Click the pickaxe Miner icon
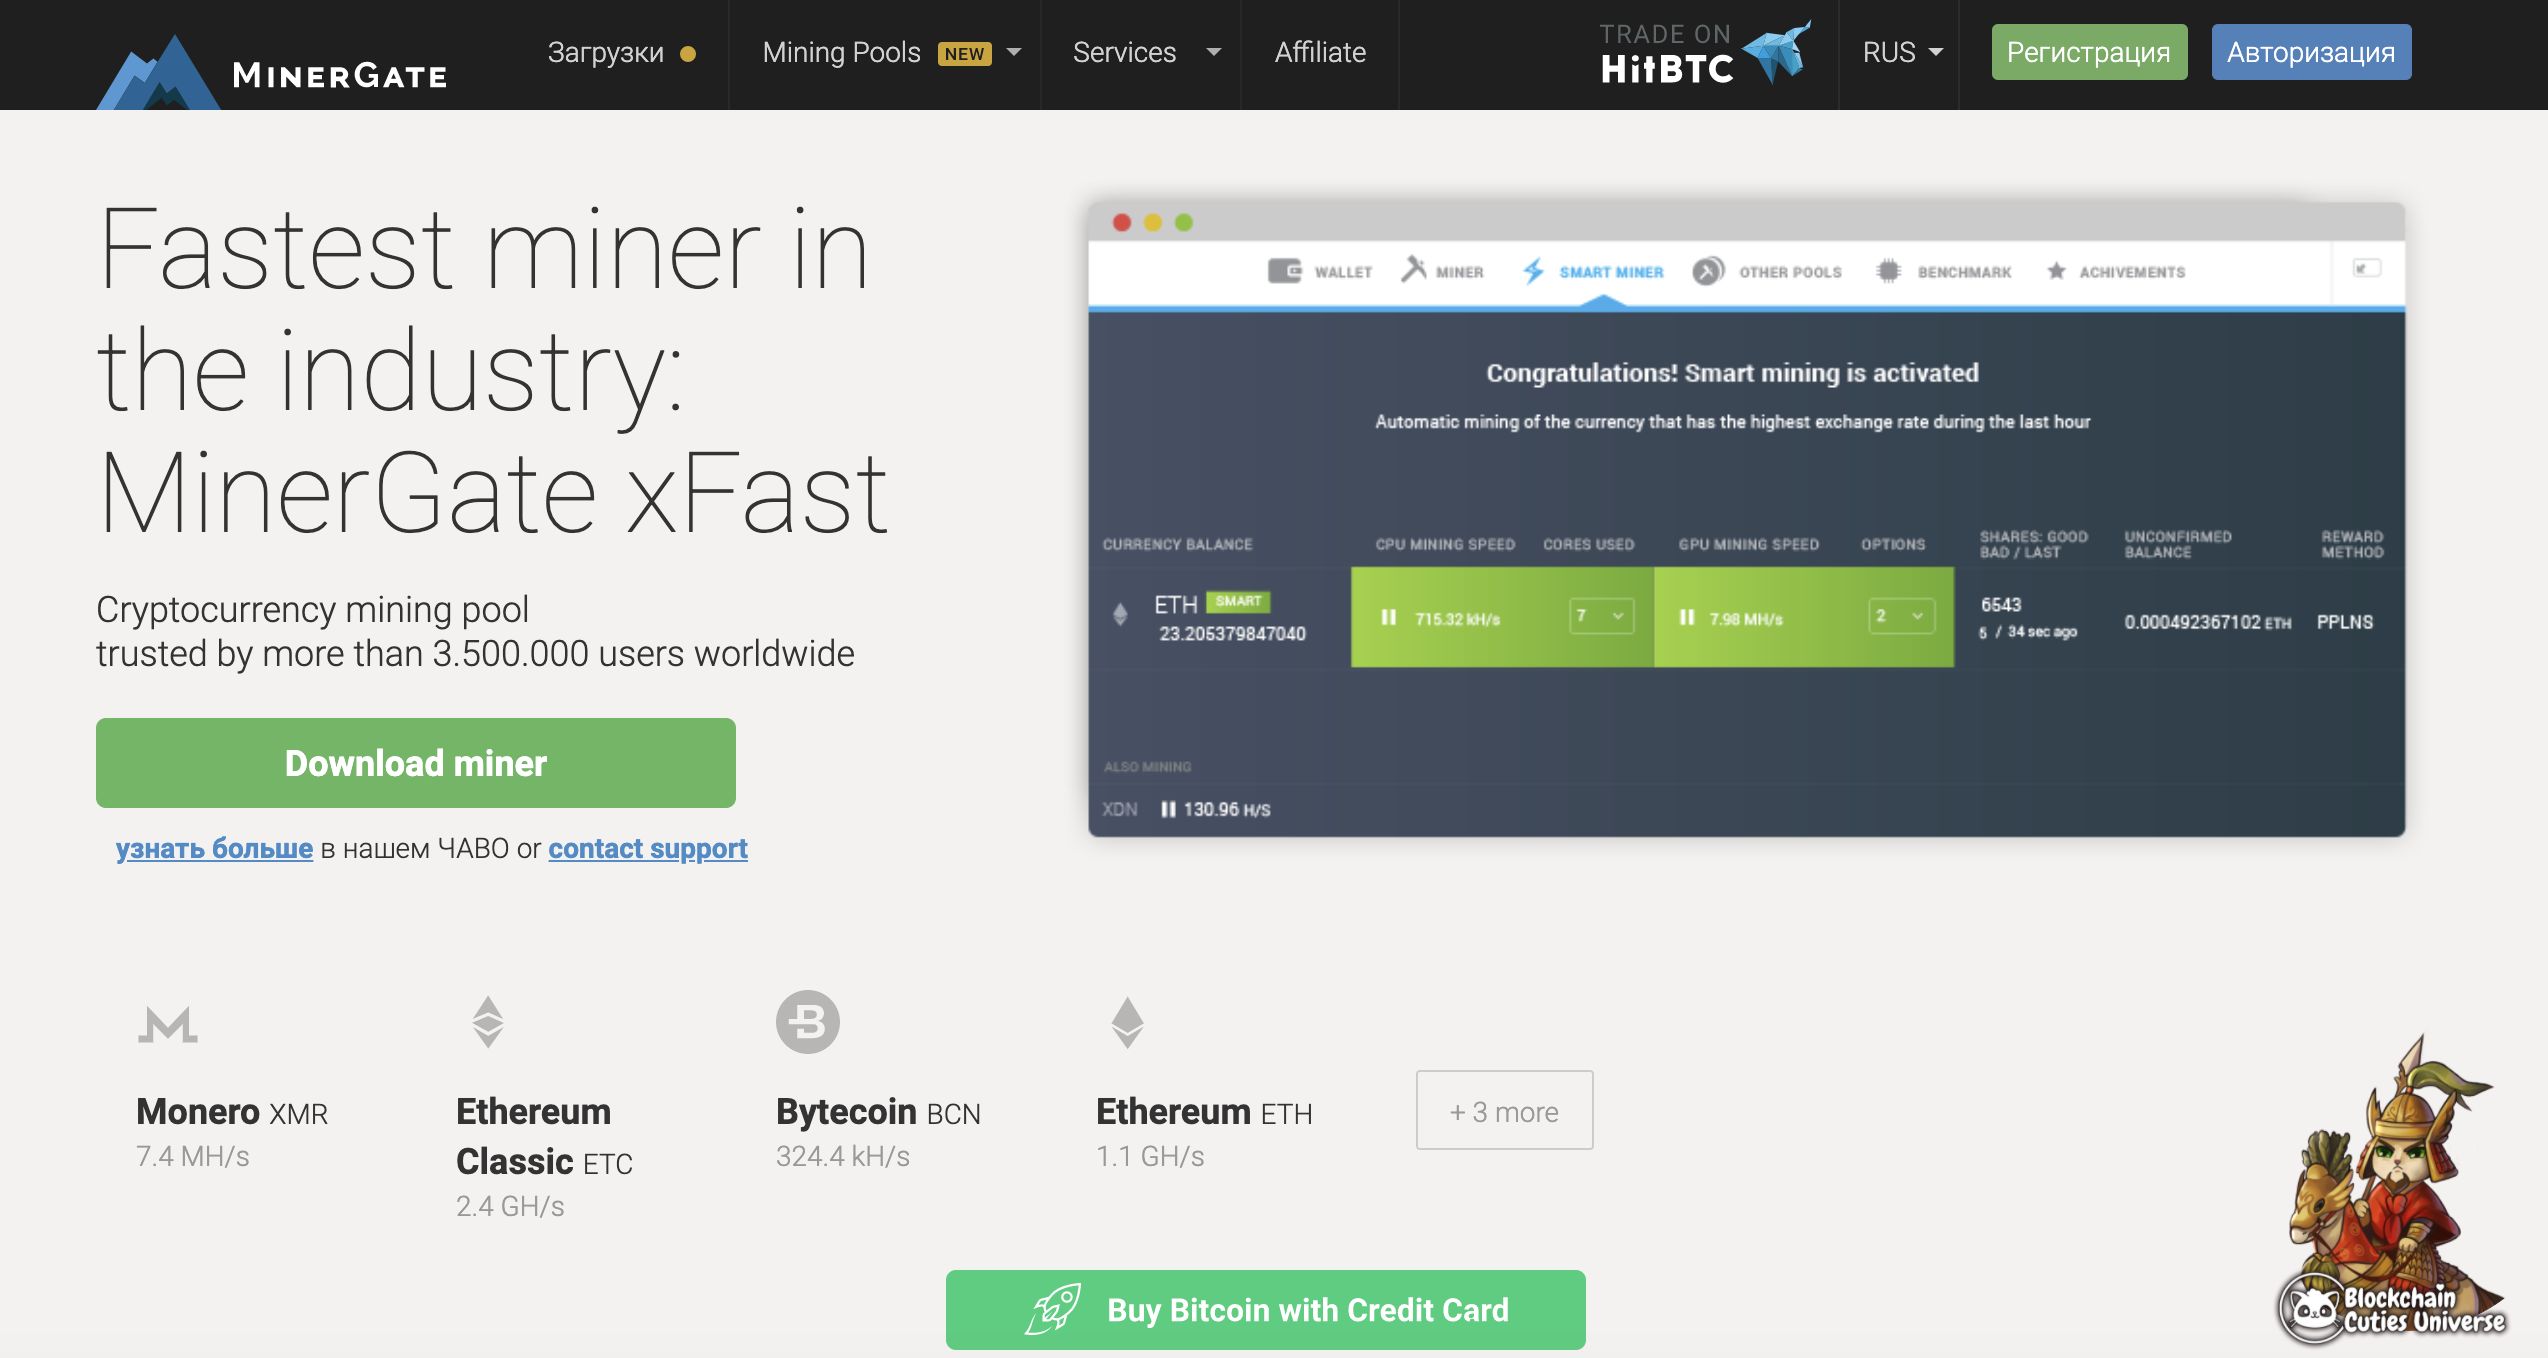 [1413, 269]
